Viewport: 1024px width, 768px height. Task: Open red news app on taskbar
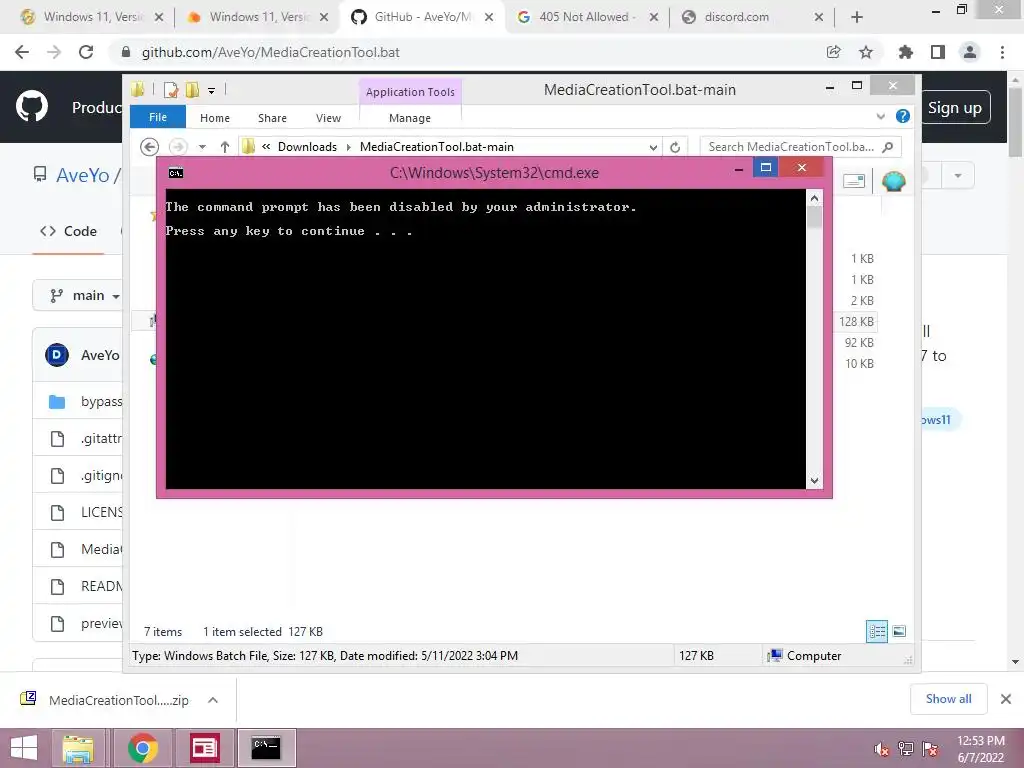204,748
